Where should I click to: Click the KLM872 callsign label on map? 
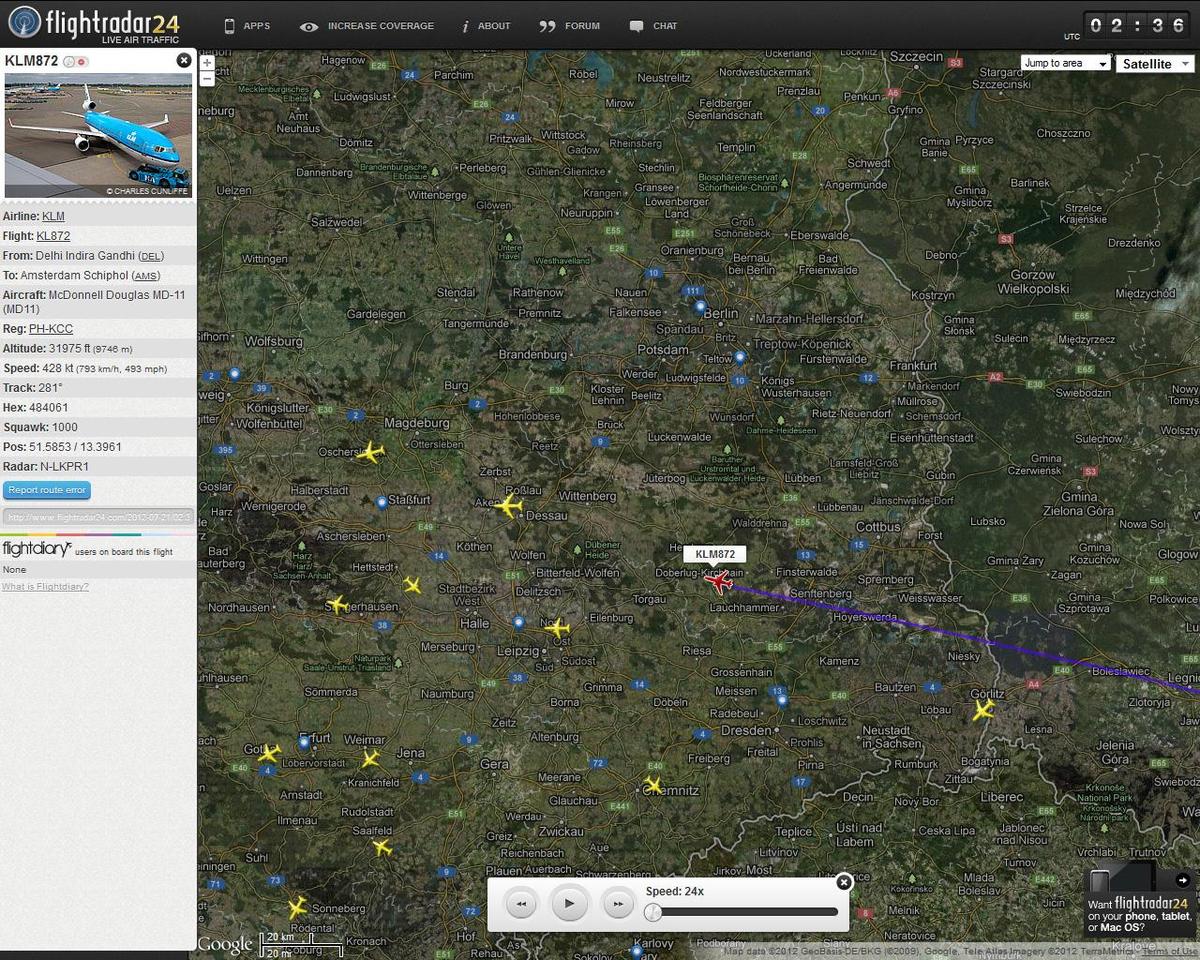click(715, 554)
